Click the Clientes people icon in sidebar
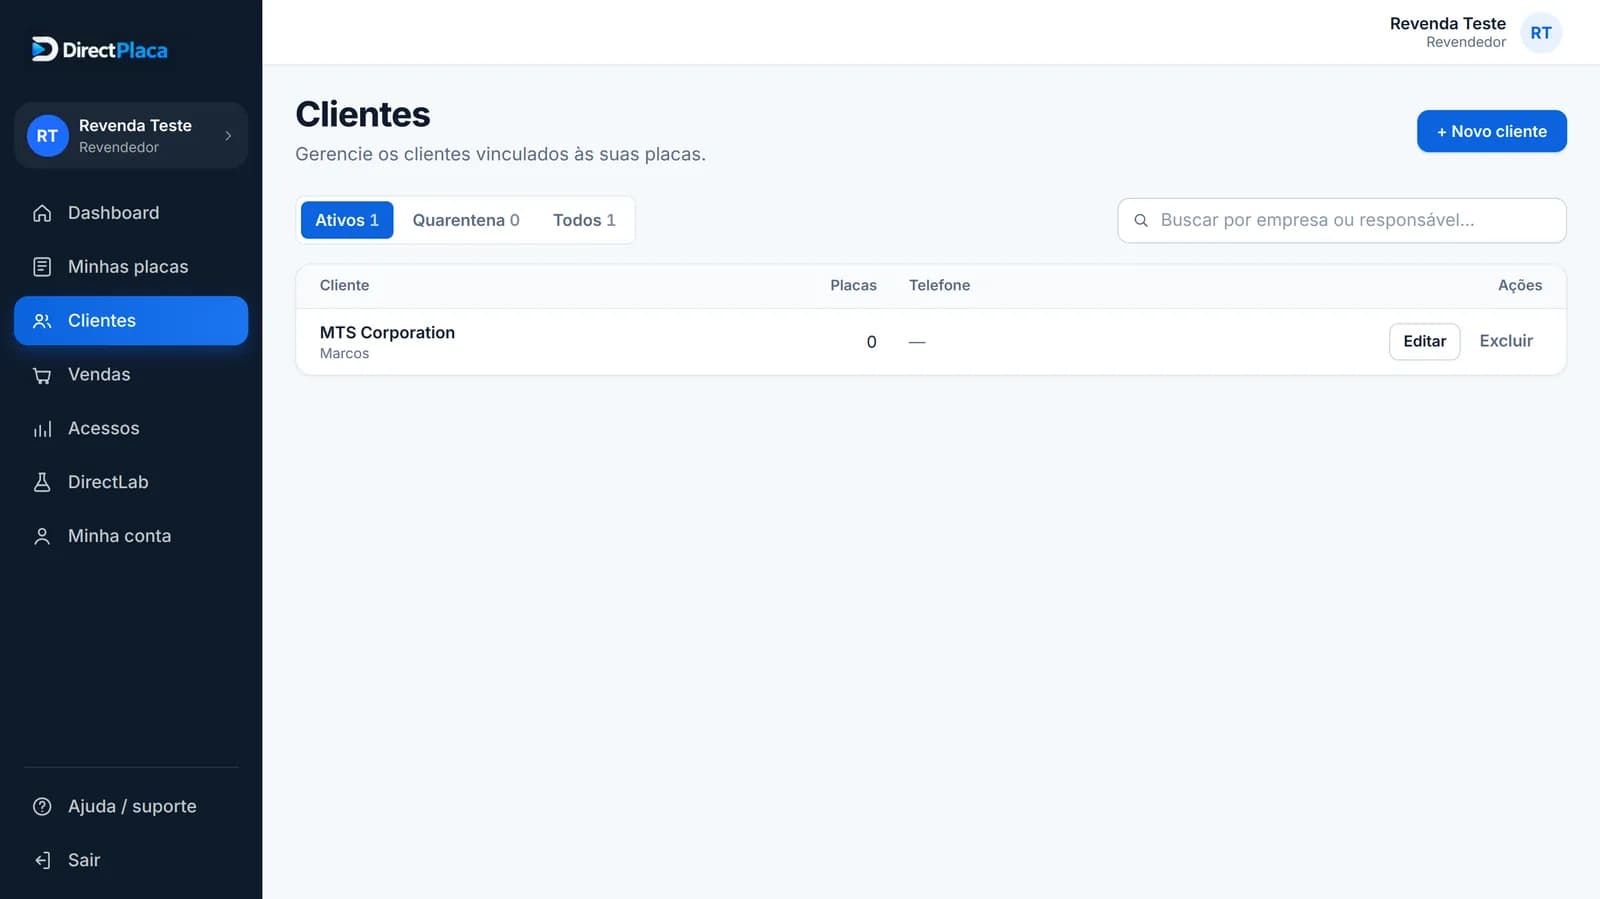 [42, 321]
